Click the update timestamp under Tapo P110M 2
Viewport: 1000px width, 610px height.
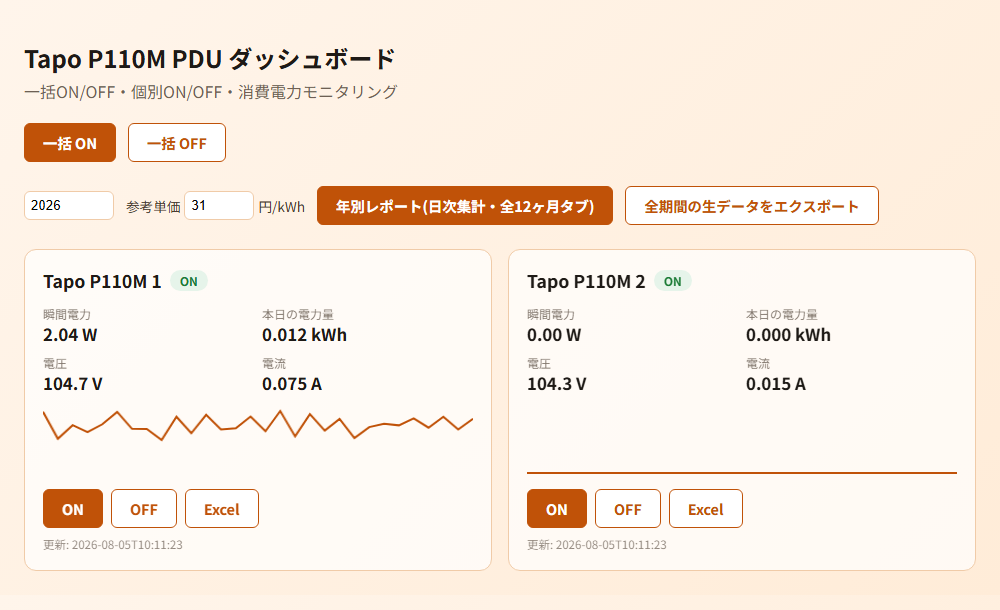[x=597, y=545]
